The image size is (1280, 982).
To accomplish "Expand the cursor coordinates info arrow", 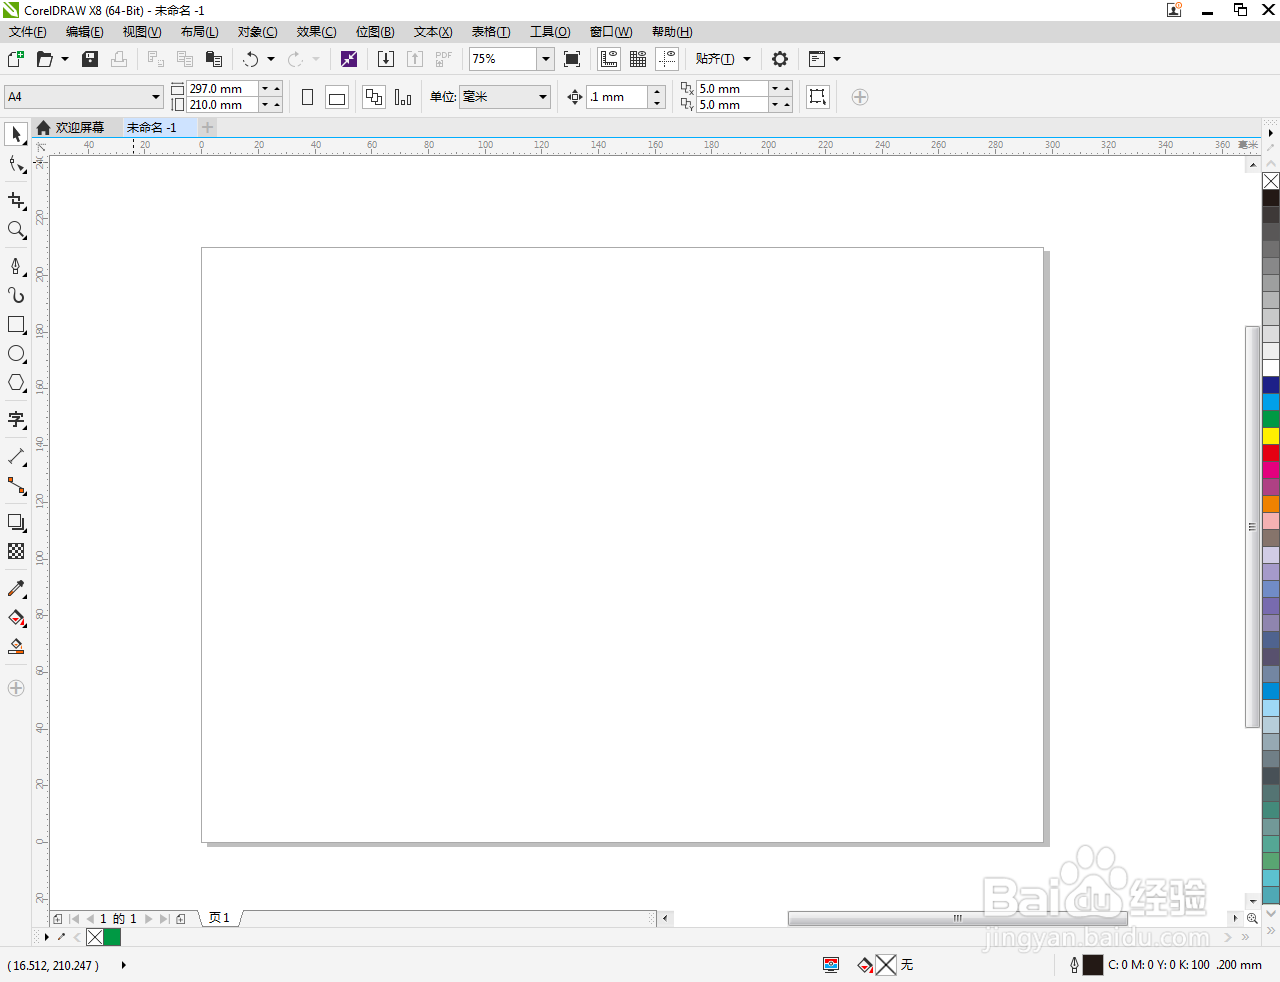I will (x=124, y=965).
